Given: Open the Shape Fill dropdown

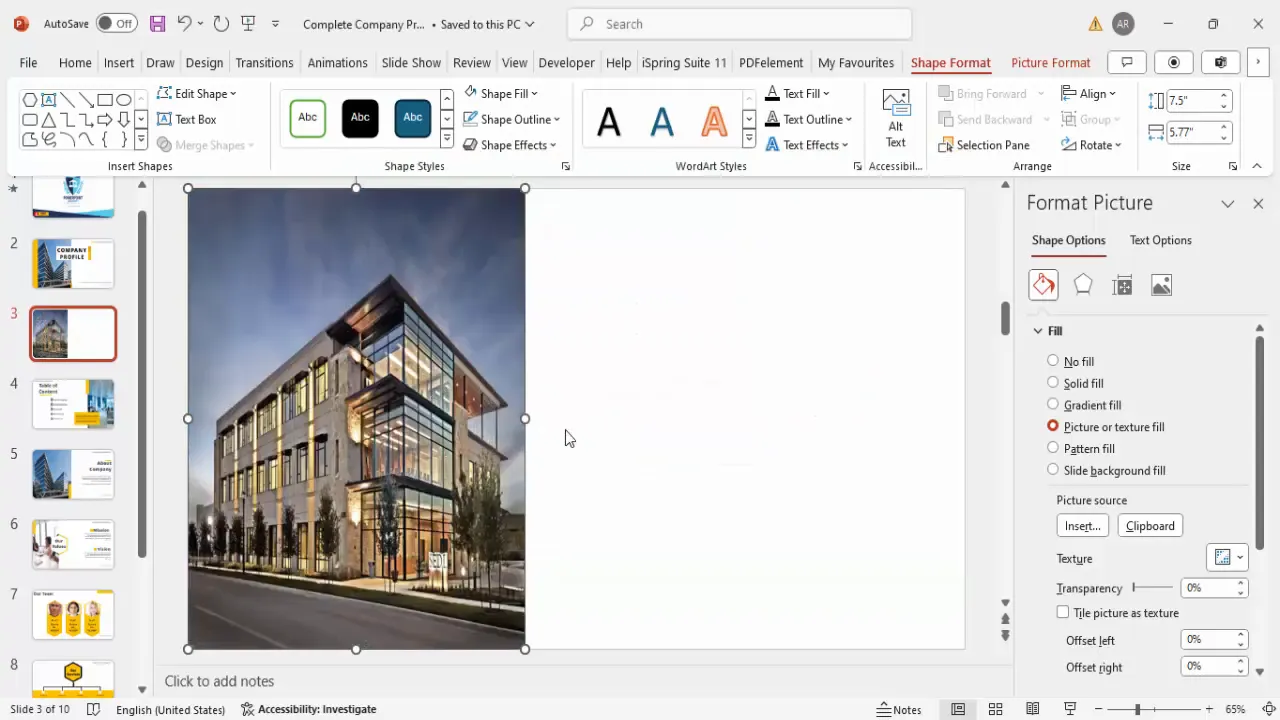Looking at the screenshot, I should pos(500,93).
